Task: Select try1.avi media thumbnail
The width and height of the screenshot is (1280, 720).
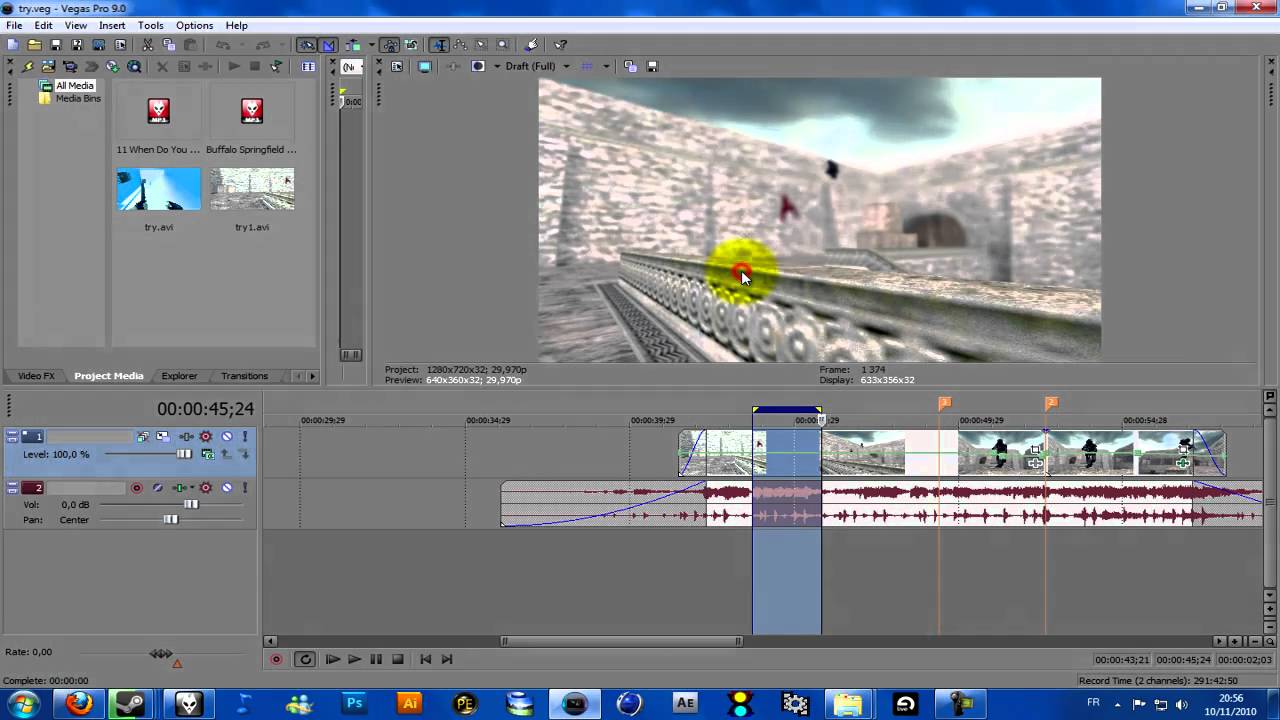Action: [252, 189]
